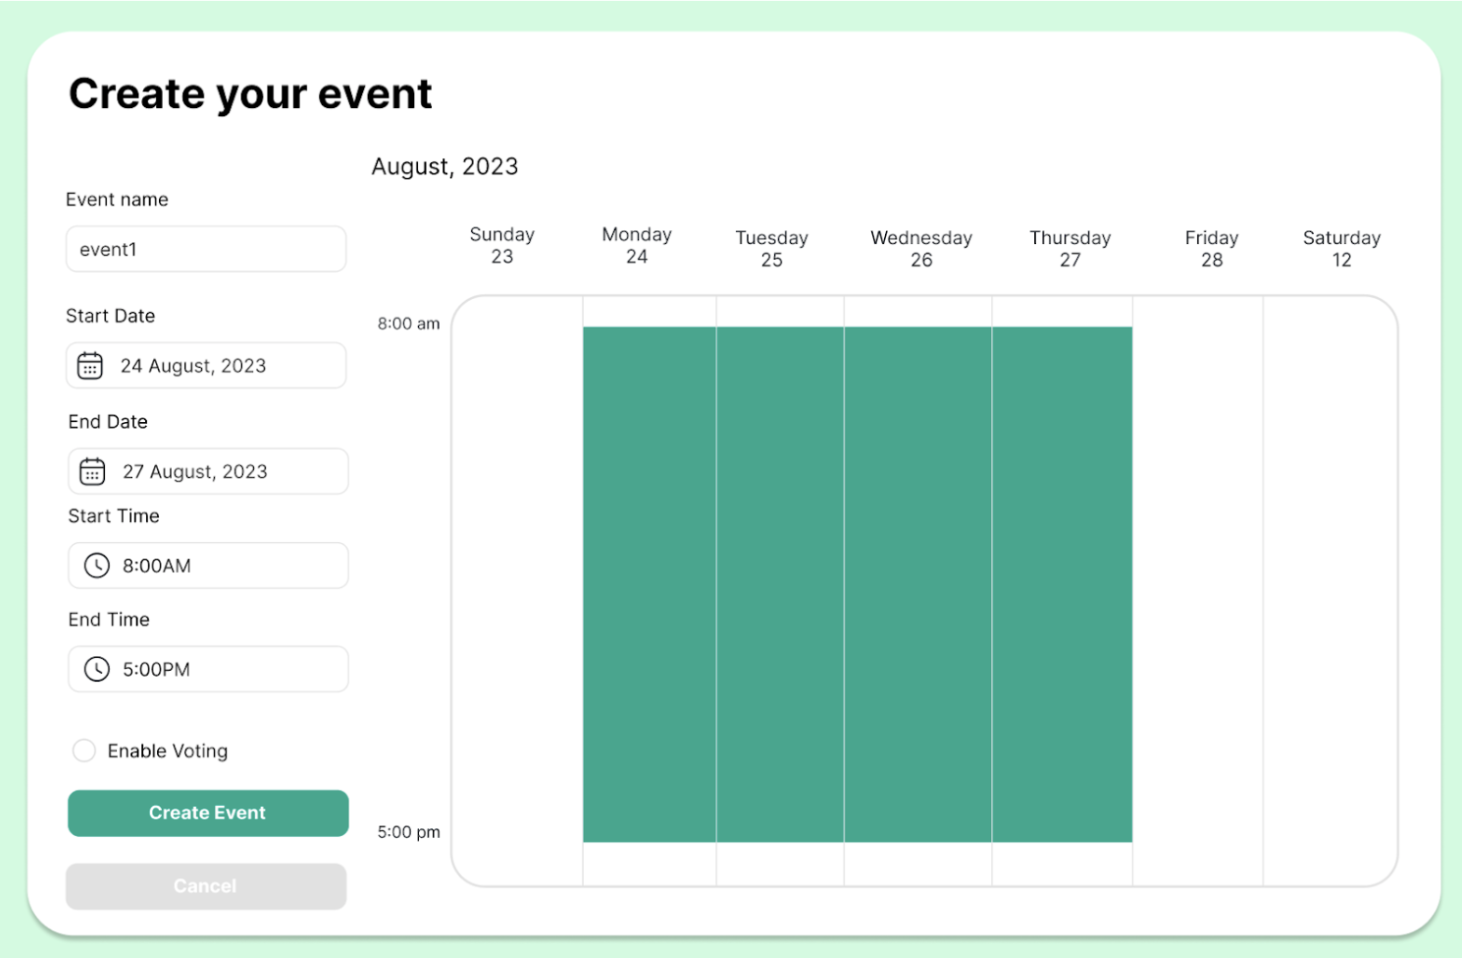This screenshot has height=958, width=1462.
Task: Click the Create your event heading
Action: click(x=250, y=94)
